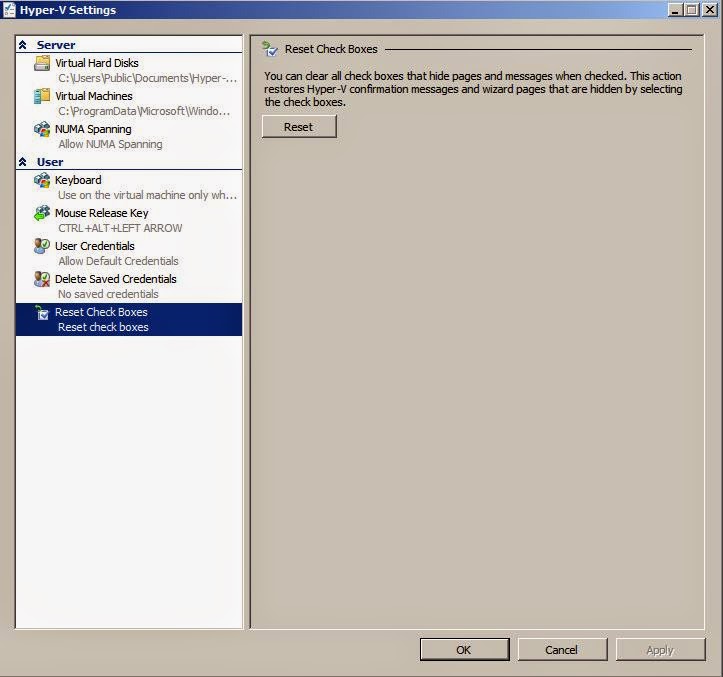Click the C:\Users\Public\Documents path text
This screenshot has height=677, width=723.
[148, 78]
